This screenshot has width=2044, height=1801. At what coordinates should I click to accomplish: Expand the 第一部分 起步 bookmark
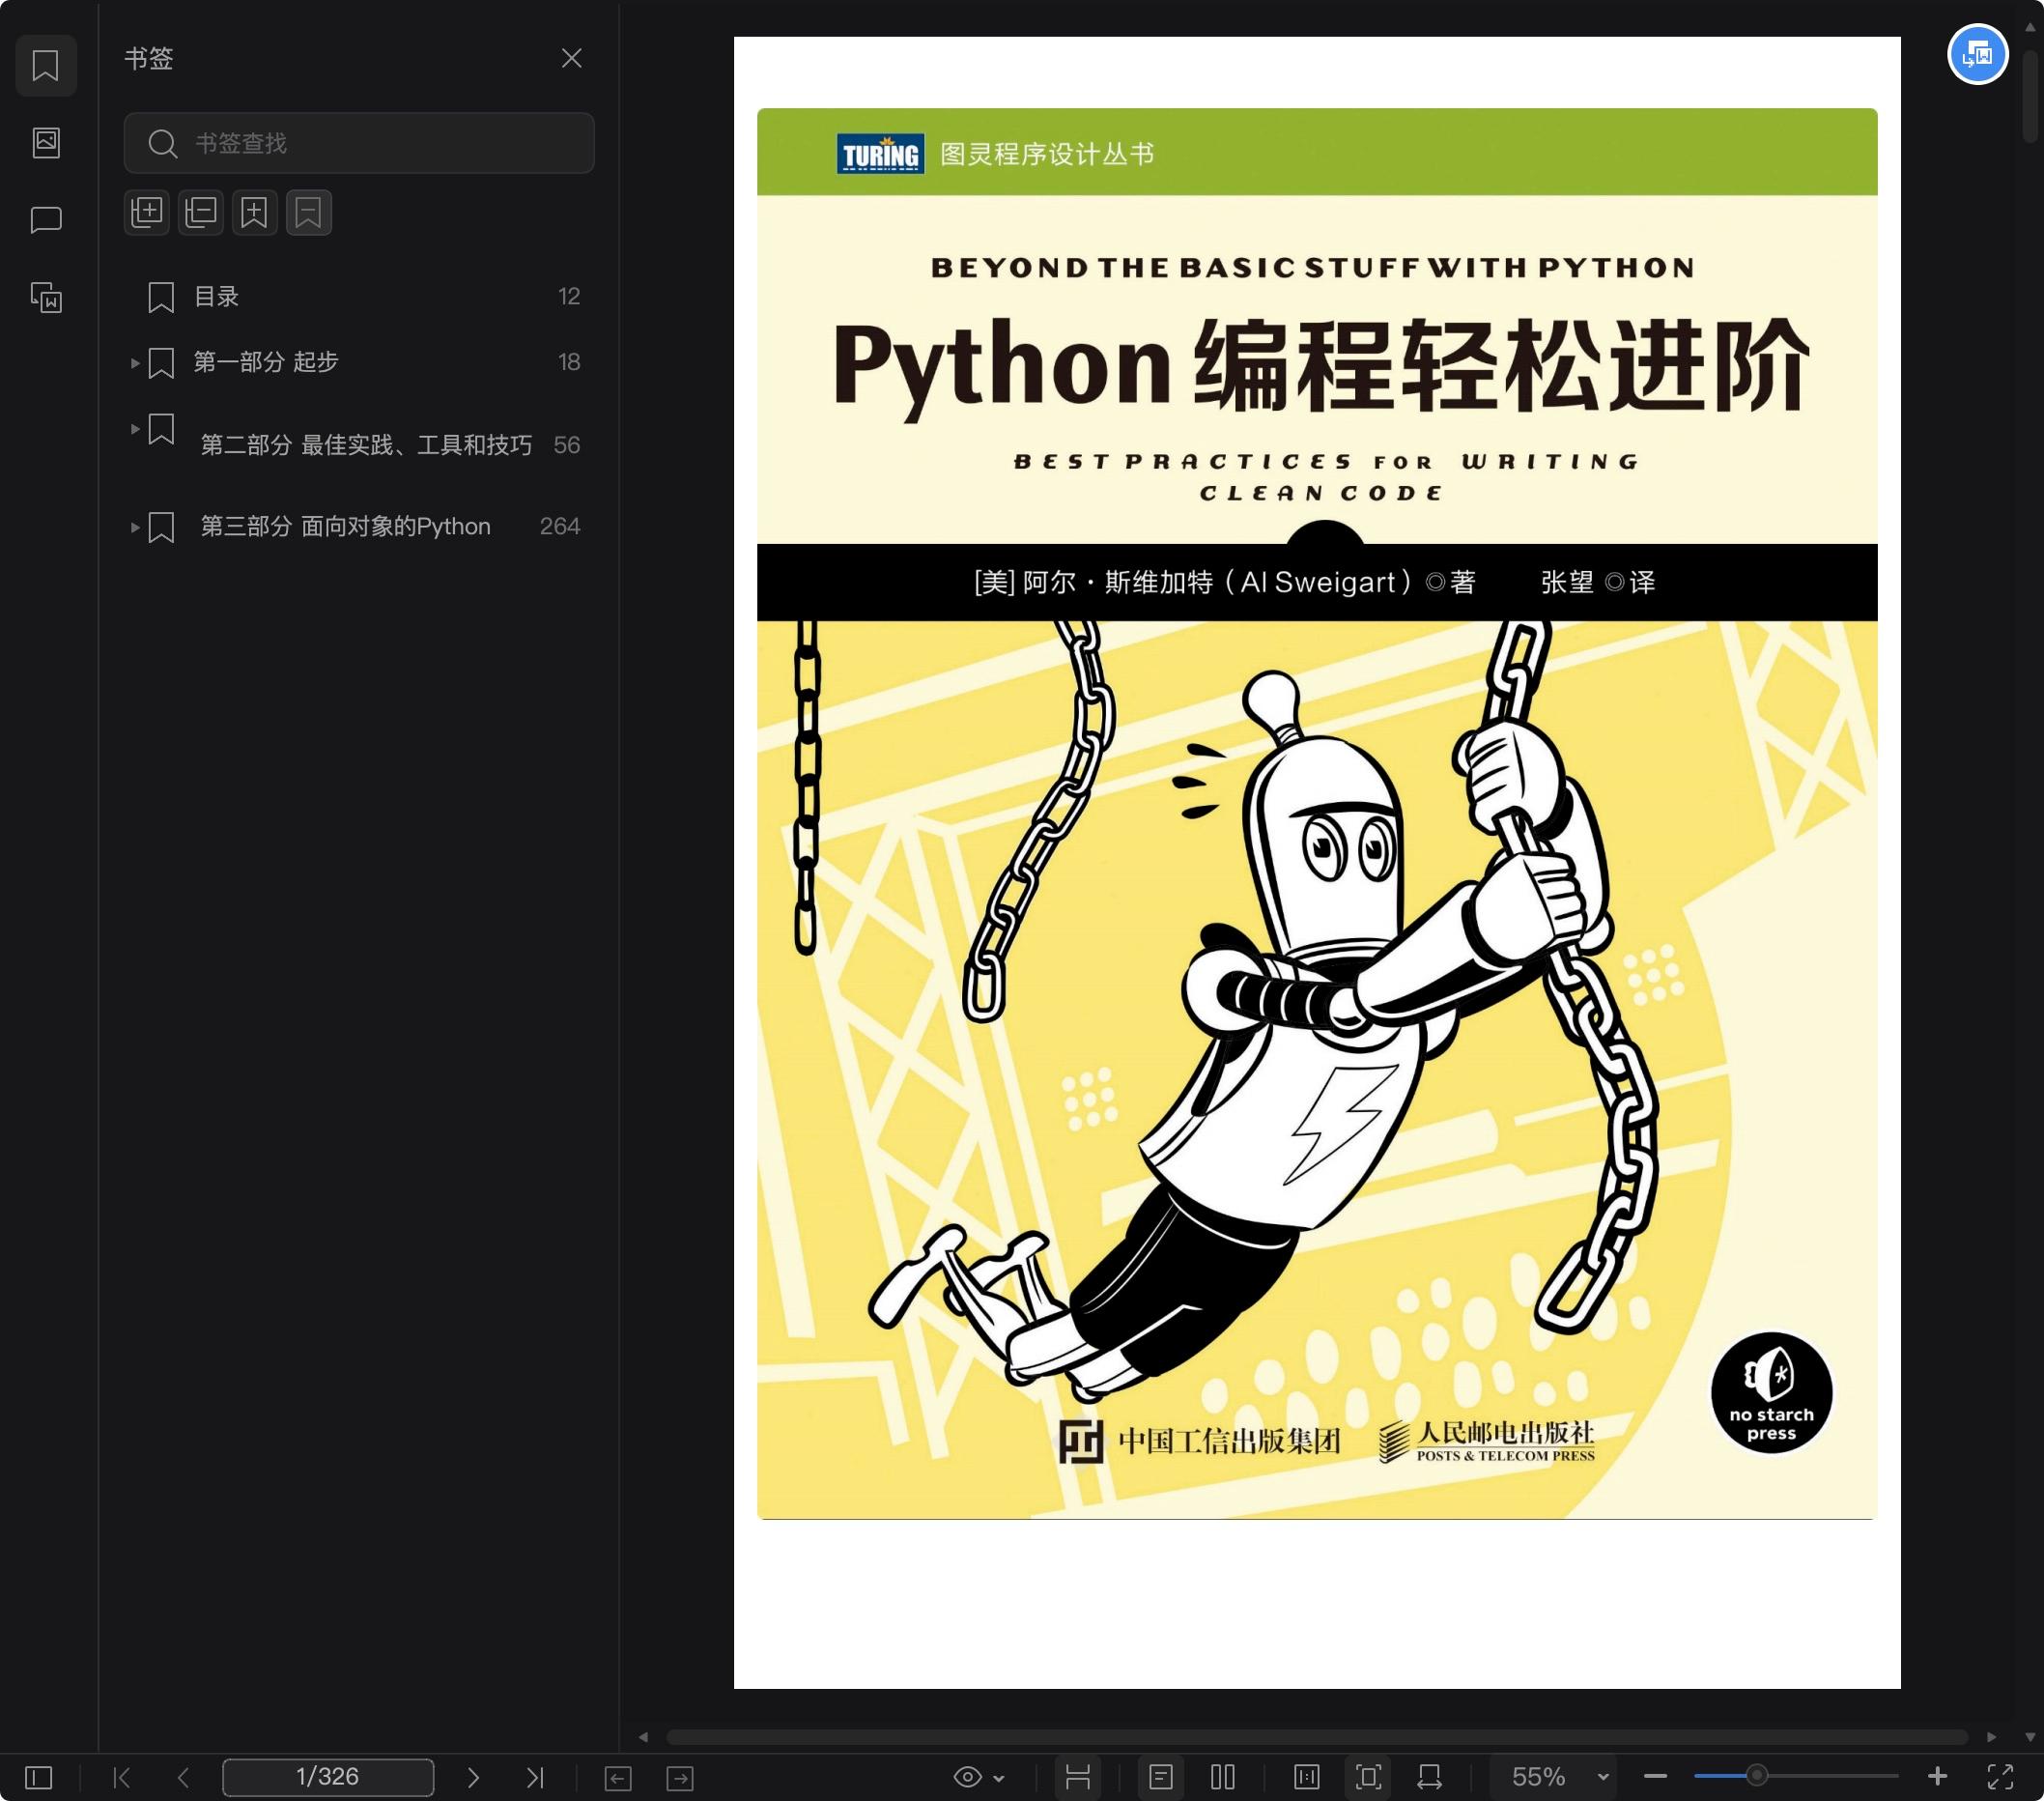(135, 362)
